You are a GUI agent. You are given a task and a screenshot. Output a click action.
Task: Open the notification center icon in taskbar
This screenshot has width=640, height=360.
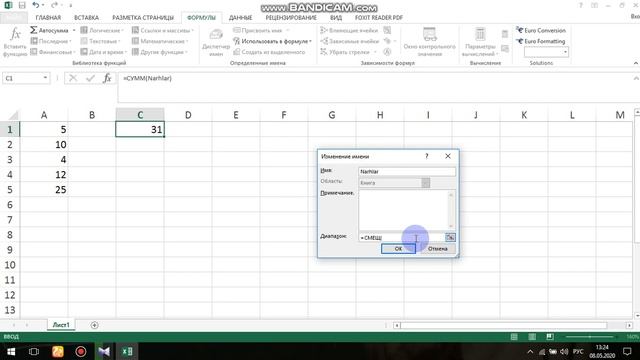[x=627, y=351]
